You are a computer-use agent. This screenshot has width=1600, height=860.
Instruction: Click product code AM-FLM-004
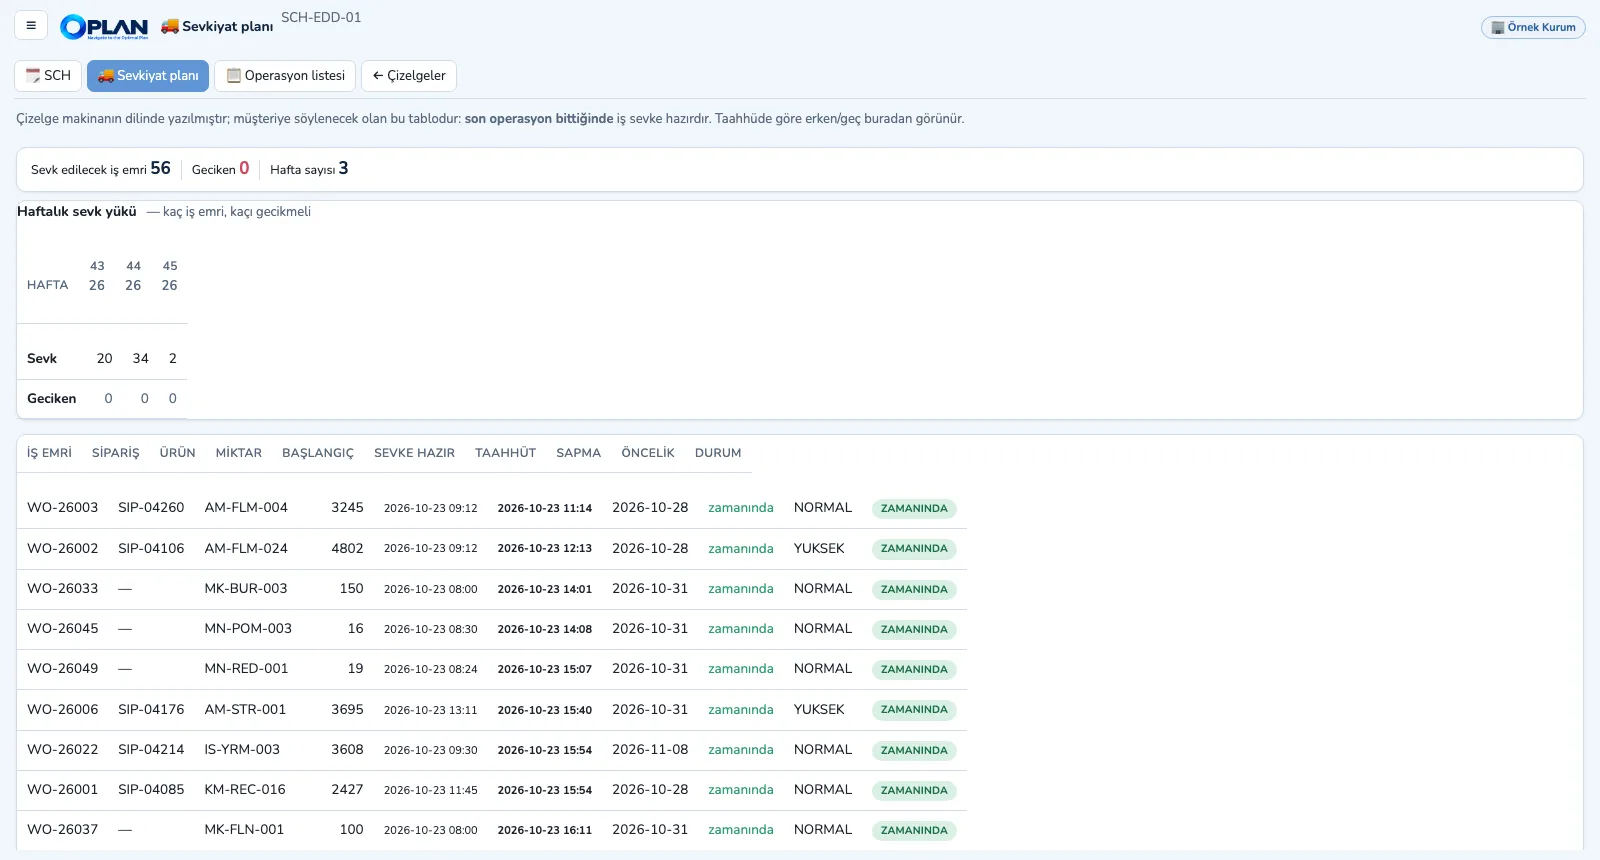(x=246, y=508)
